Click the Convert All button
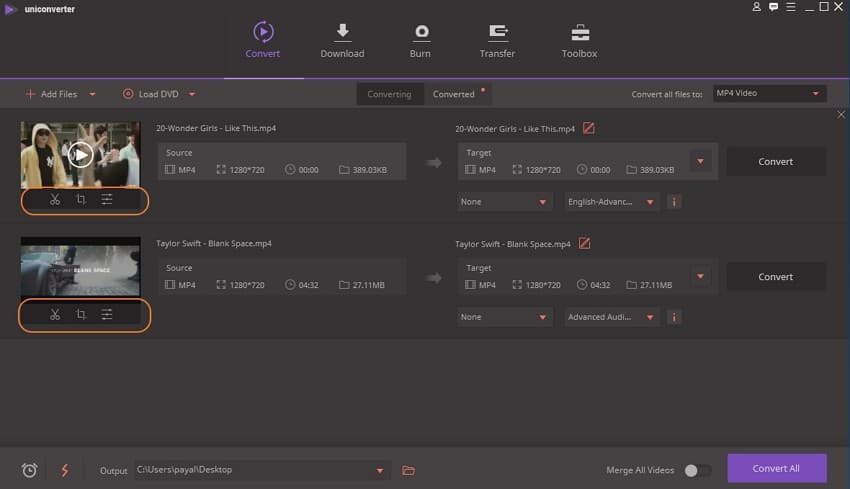Viewport: 850px width, 489px height. coord(776,468)
